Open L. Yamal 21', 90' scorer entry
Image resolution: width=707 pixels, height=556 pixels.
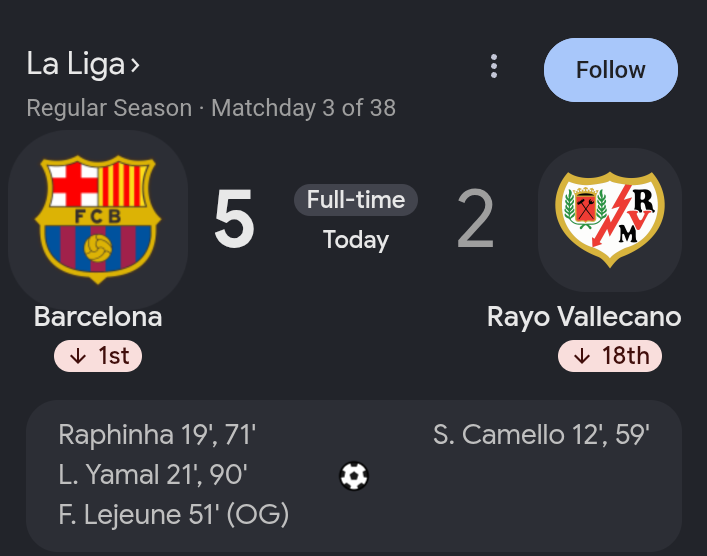tap(153, 475)
